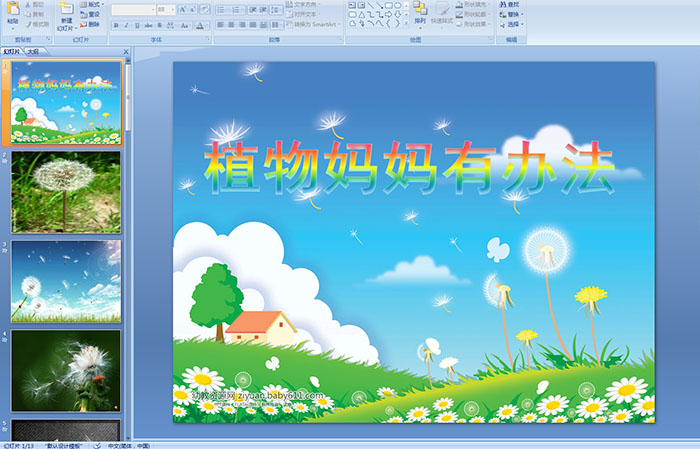Switch to the Slides (幻灯片) tab
The height and width of the screenshot is (449, 700).
11,51
